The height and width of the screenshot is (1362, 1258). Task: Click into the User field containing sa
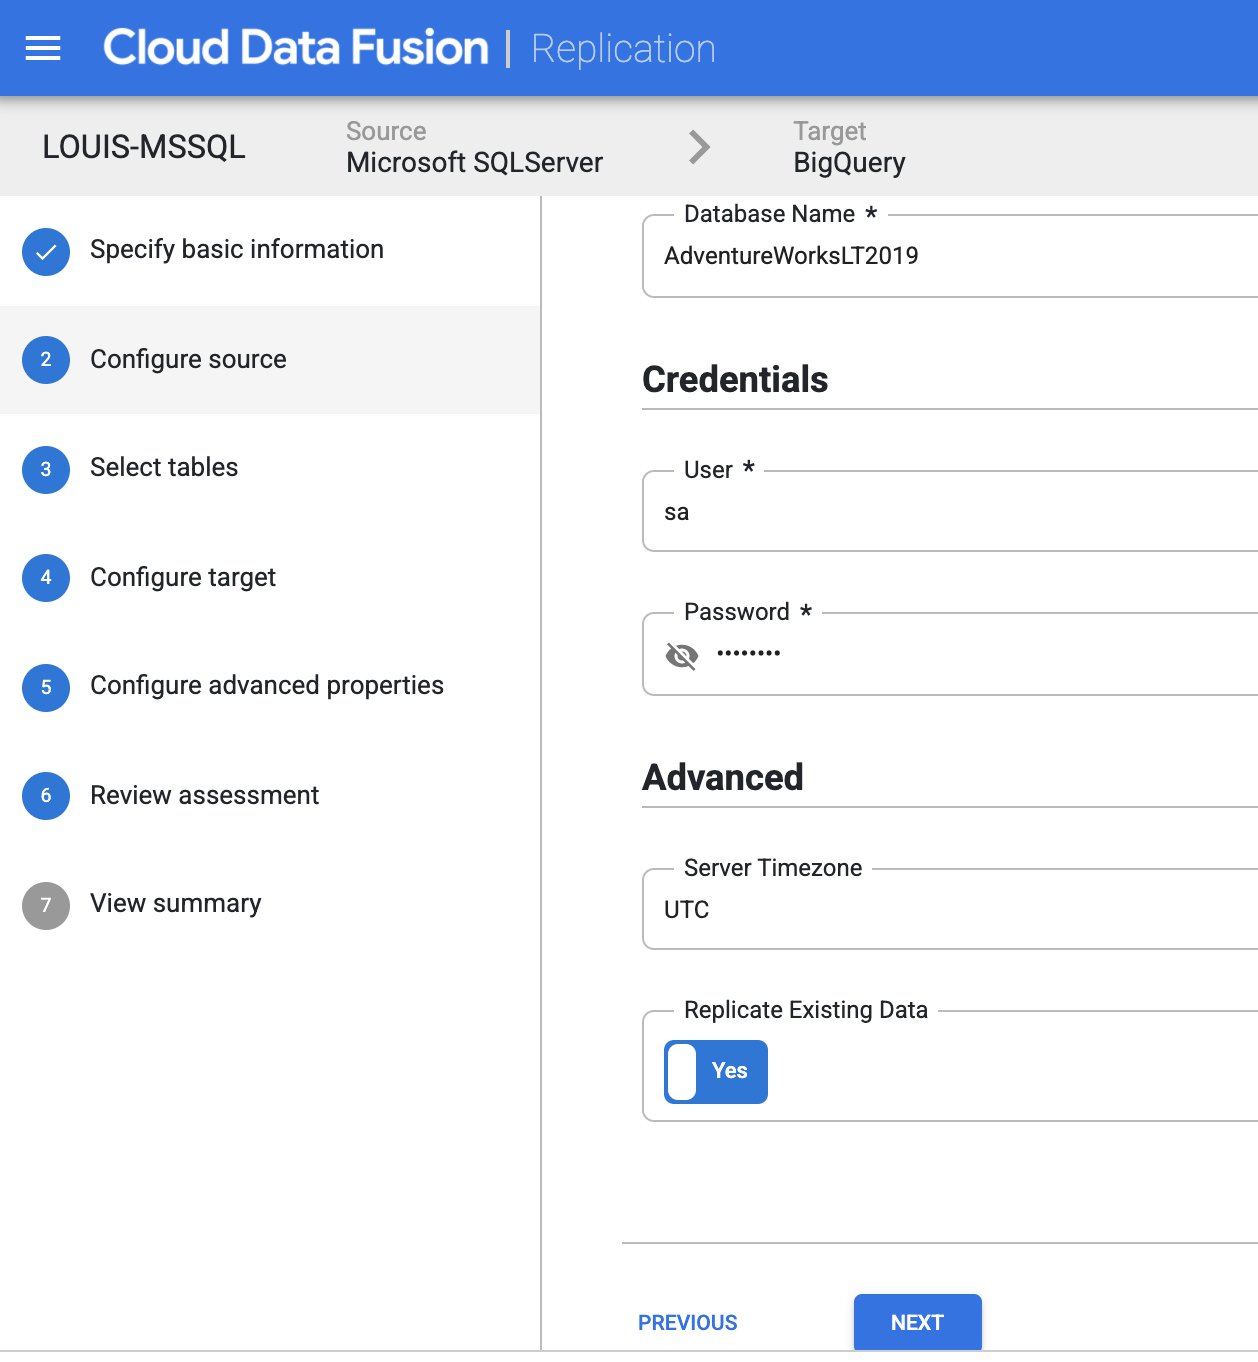pyautogui.click(x=950, y=512)
